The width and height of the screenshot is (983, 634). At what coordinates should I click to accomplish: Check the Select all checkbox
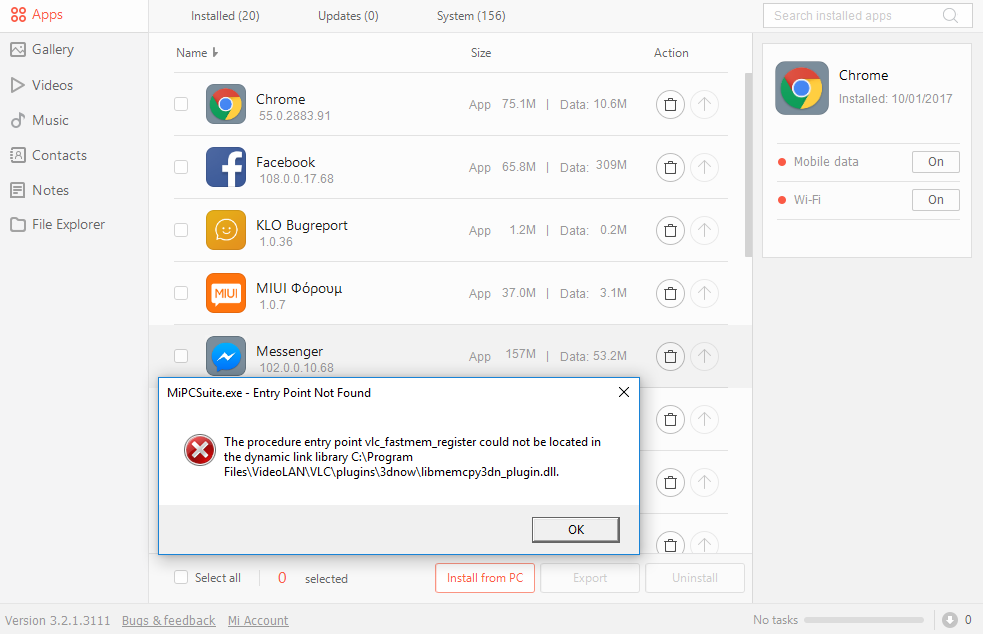pyautogui.click(x=181, y=578)
